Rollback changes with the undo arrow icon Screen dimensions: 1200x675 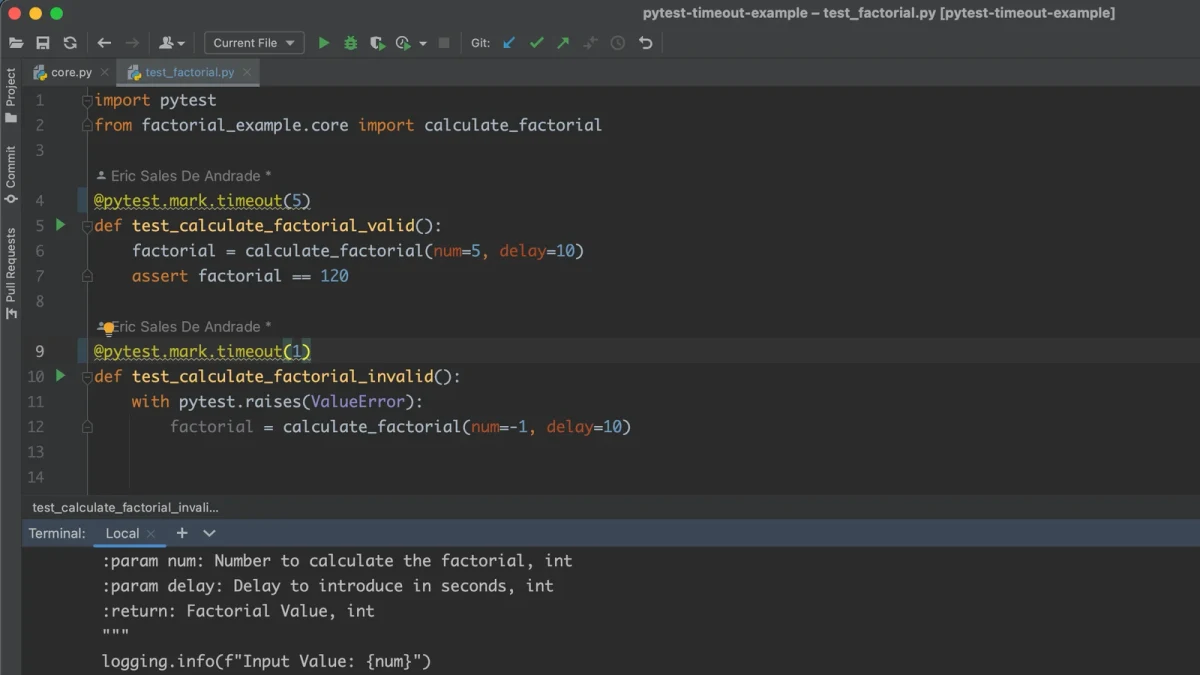(x=645, y=43)
